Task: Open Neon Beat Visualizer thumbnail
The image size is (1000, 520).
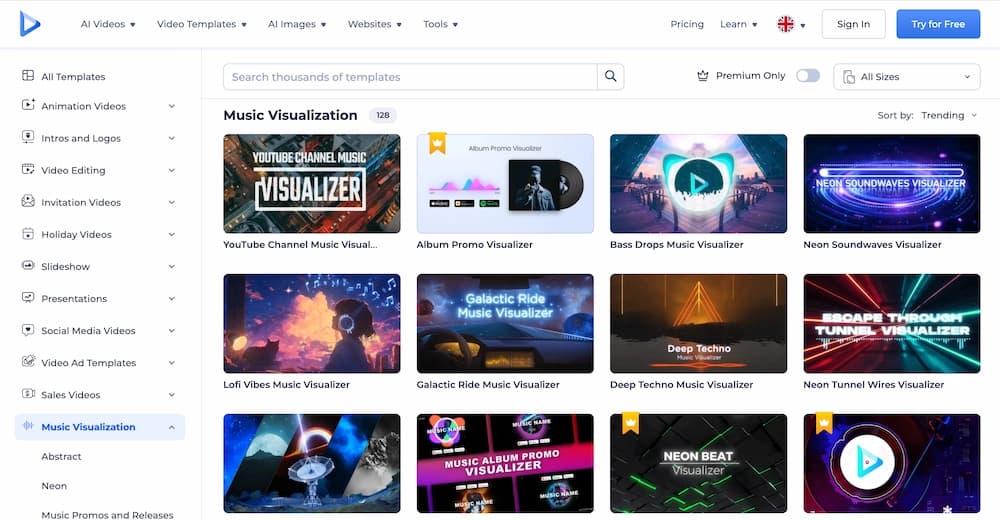Action: [698, 464]
